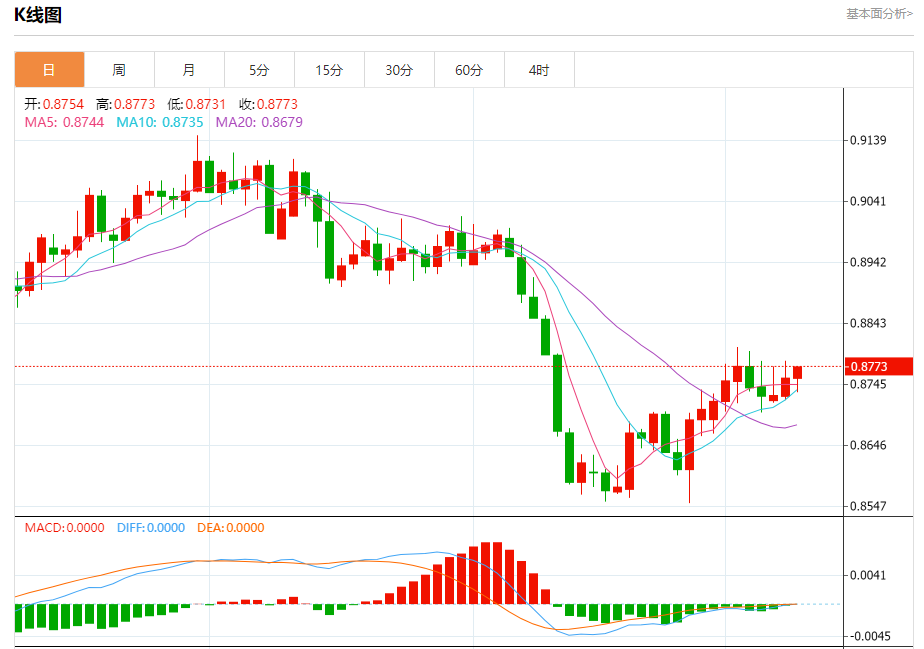Click the 高:0.8773 high value
The width and height of the screenshot is (924, 649).
[125, 104]
